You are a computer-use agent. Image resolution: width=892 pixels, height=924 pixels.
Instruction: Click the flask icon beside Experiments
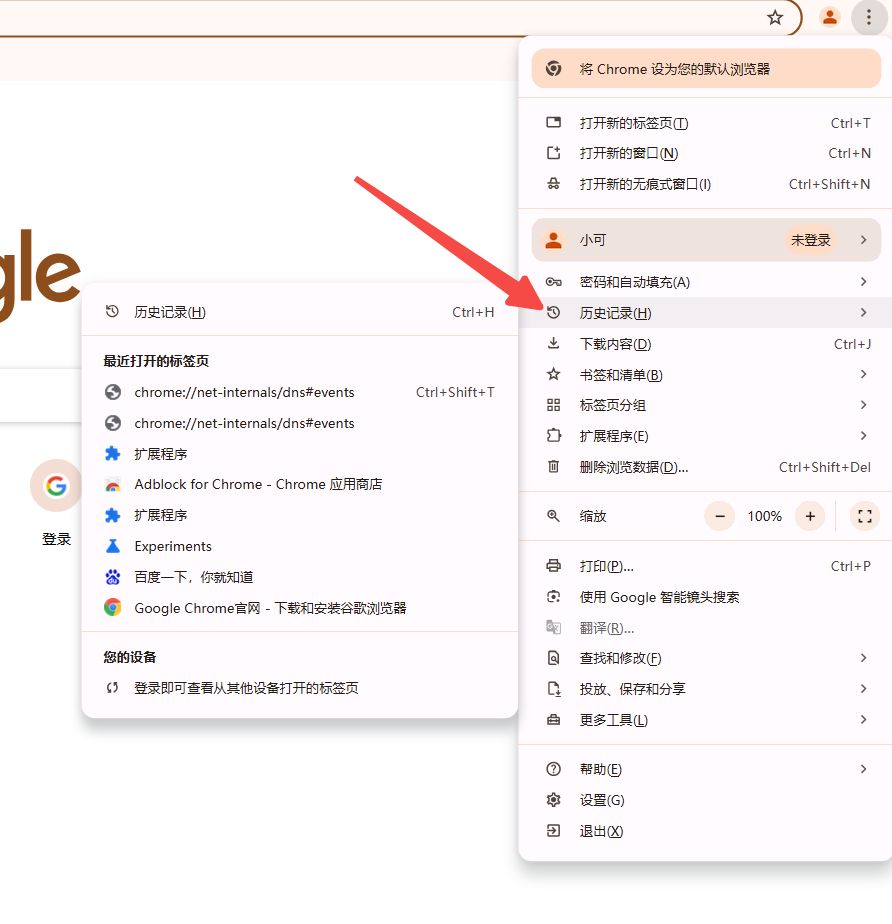pyautogui.click(x=113, y=546)
